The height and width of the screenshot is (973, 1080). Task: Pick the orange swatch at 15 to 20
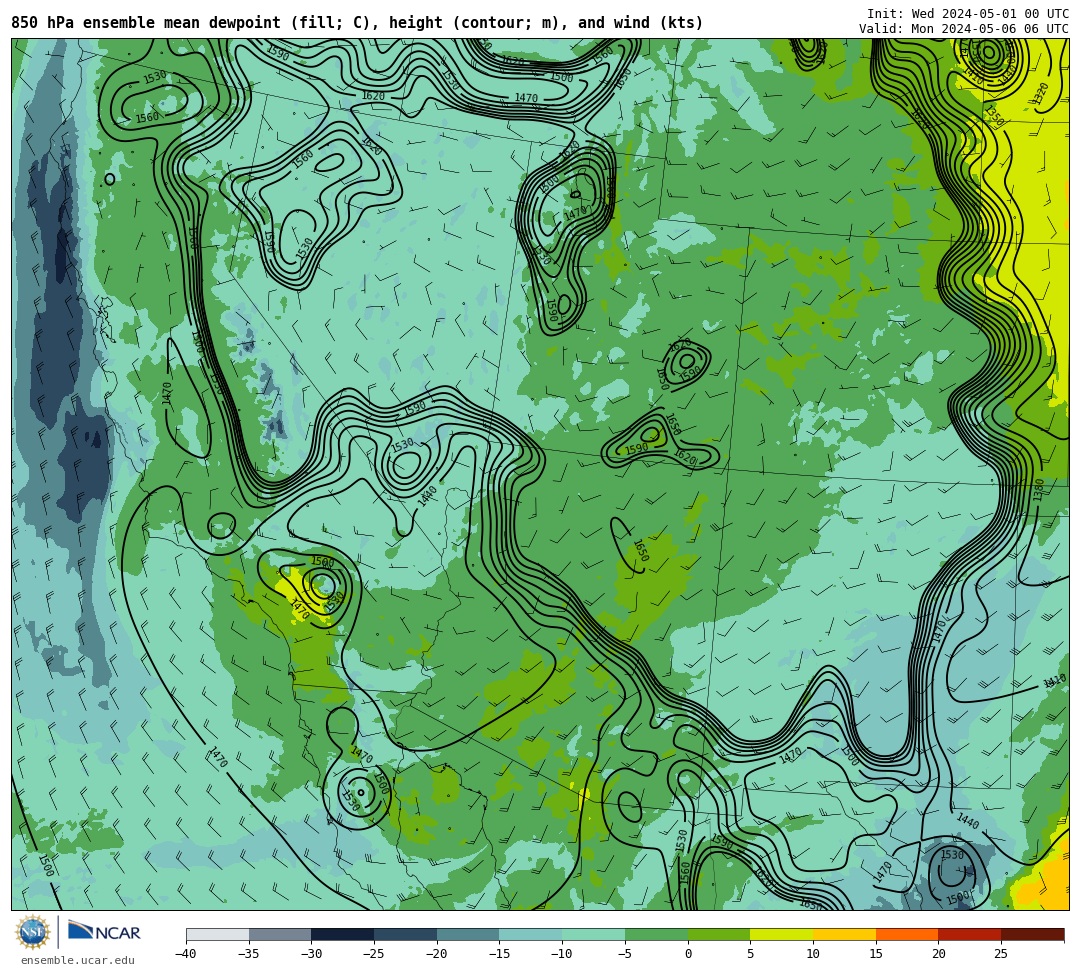(x=907, y=934)
